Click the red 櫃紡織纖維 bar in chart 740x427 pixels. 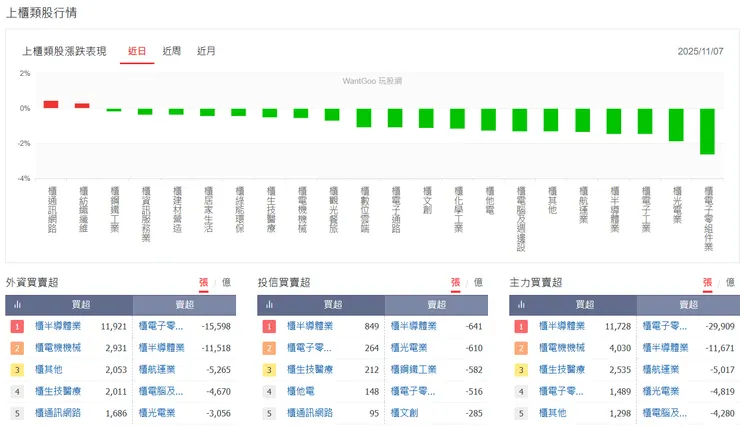pos(82,106)
